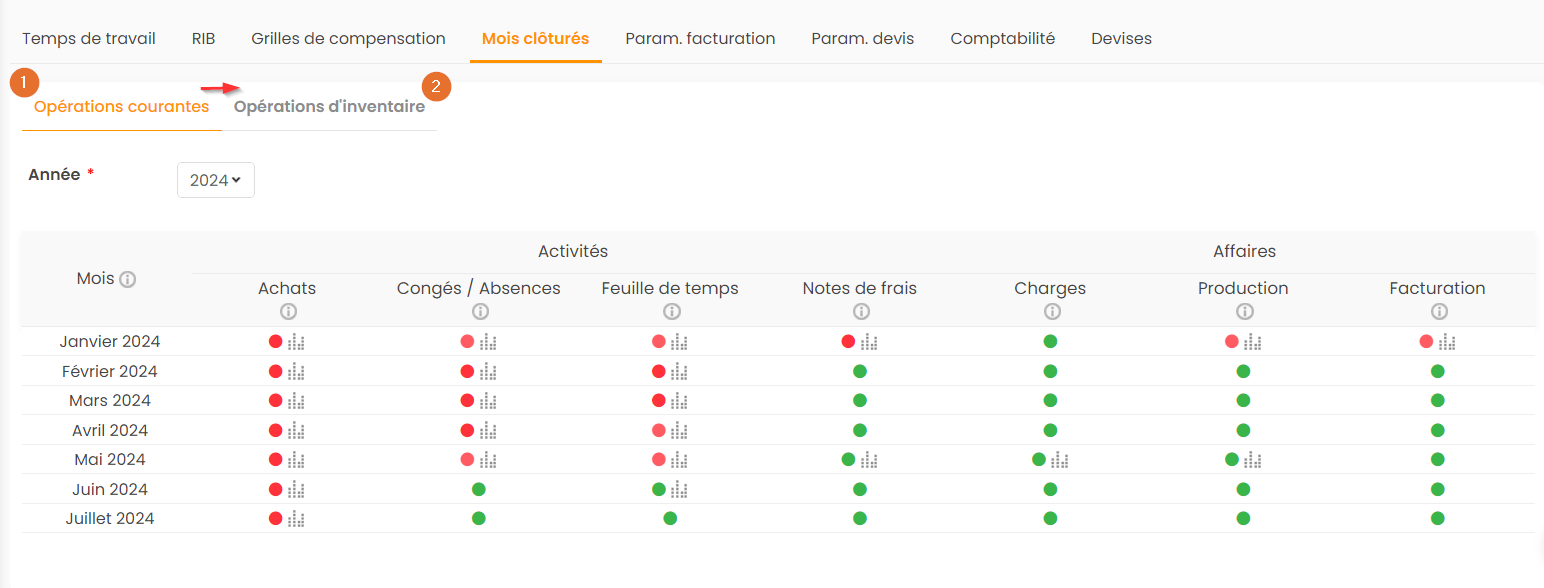Click info icon under Achats column

pyautogui.click(x=288, y=311)
